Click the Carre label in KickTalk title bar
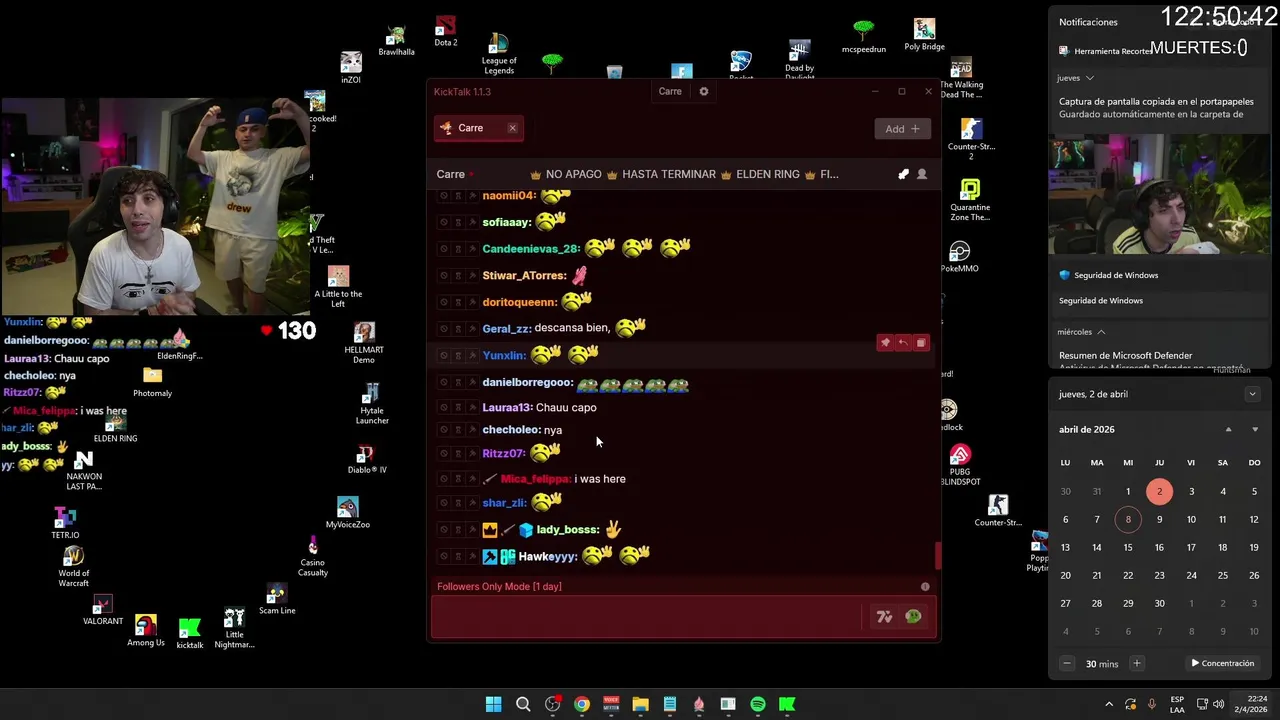Viewport: 1280px width, 720px height. 670,91
